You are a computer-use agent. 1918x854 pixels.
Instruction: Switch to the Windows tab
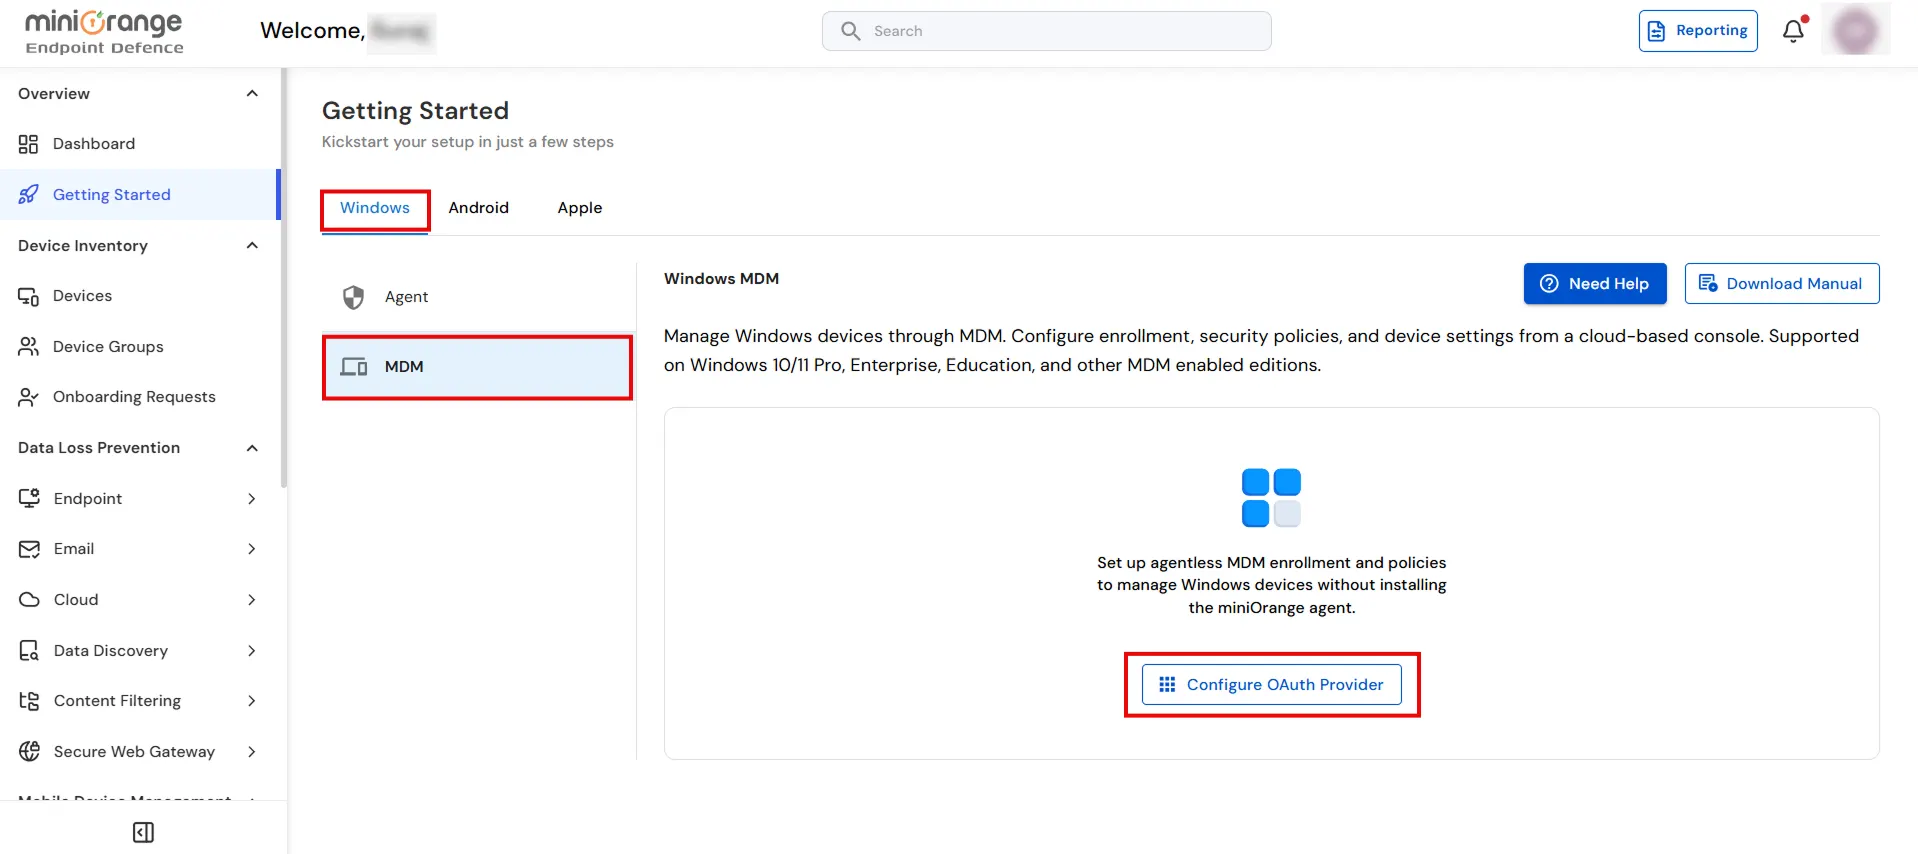375,208
